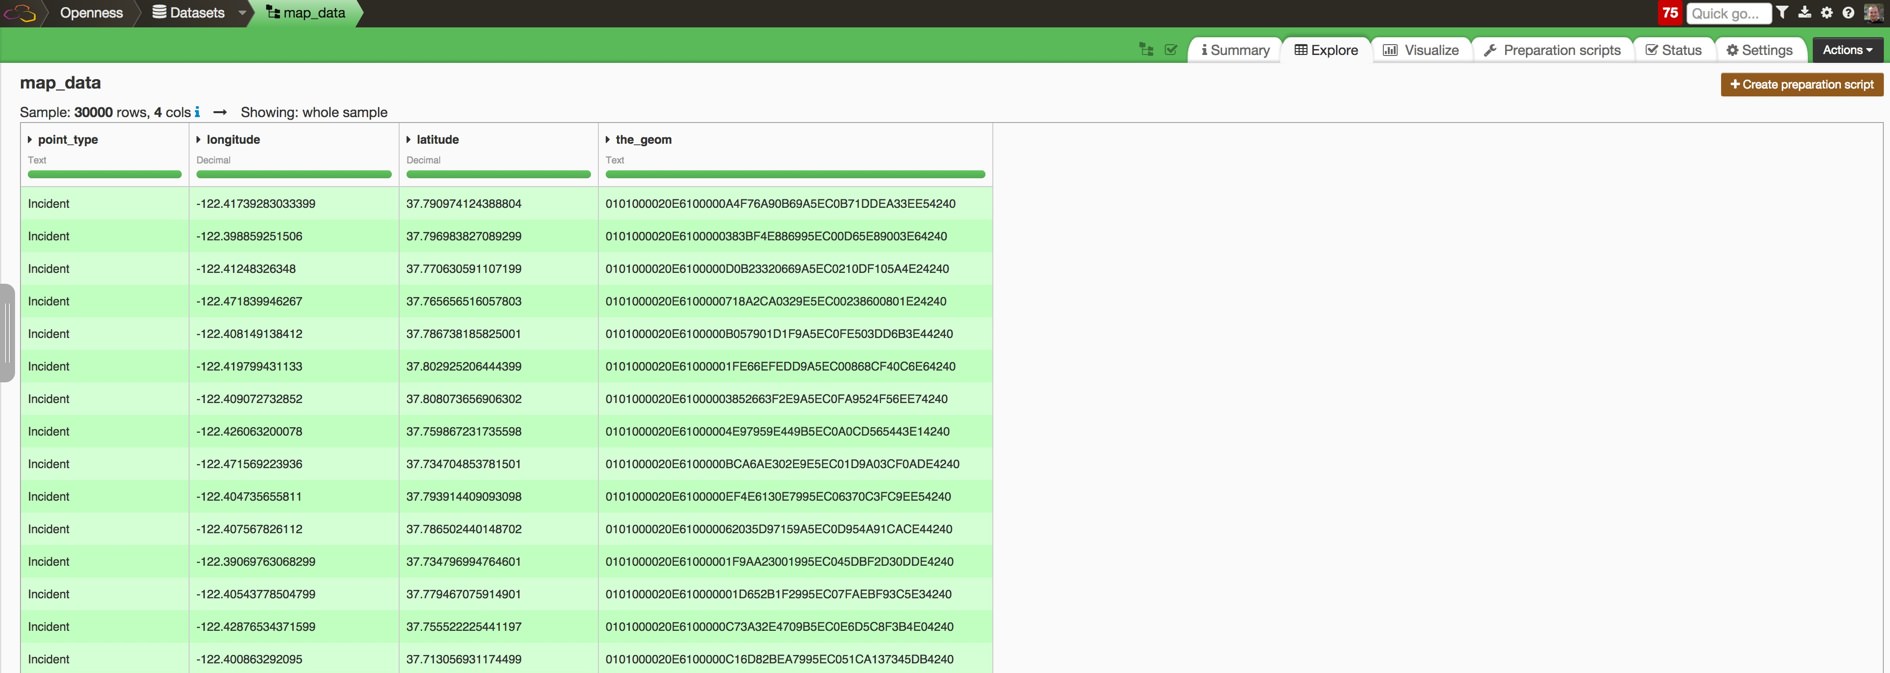
Task: Expand the Datasets breadcrumb dropdown arrow
Action: point(242,13)
